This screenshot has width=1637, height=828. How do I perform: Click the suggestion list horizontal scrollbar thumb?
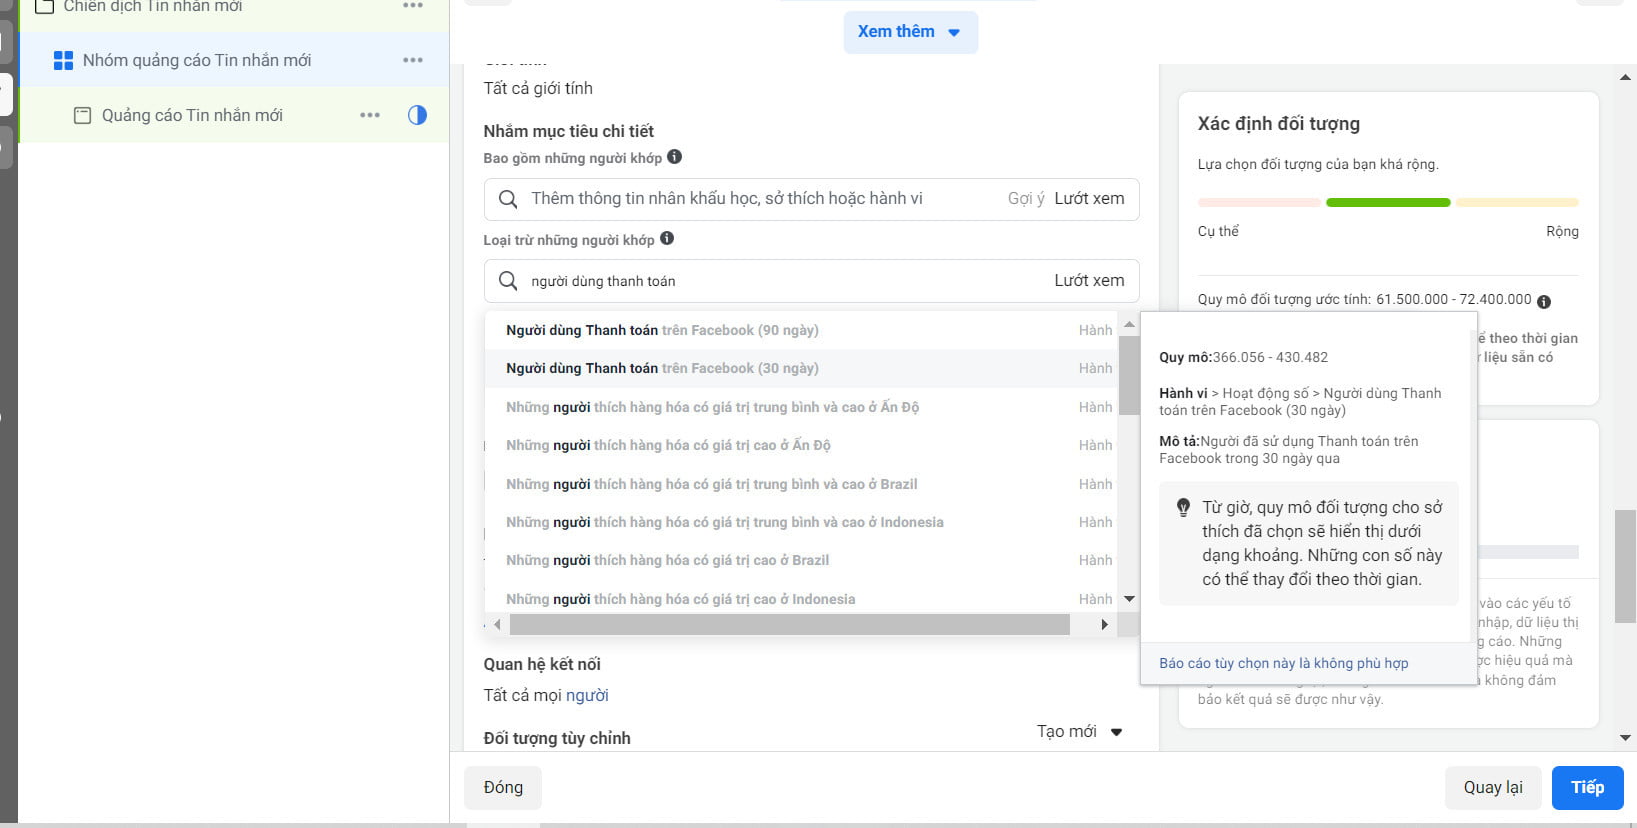tap(789, 625)
